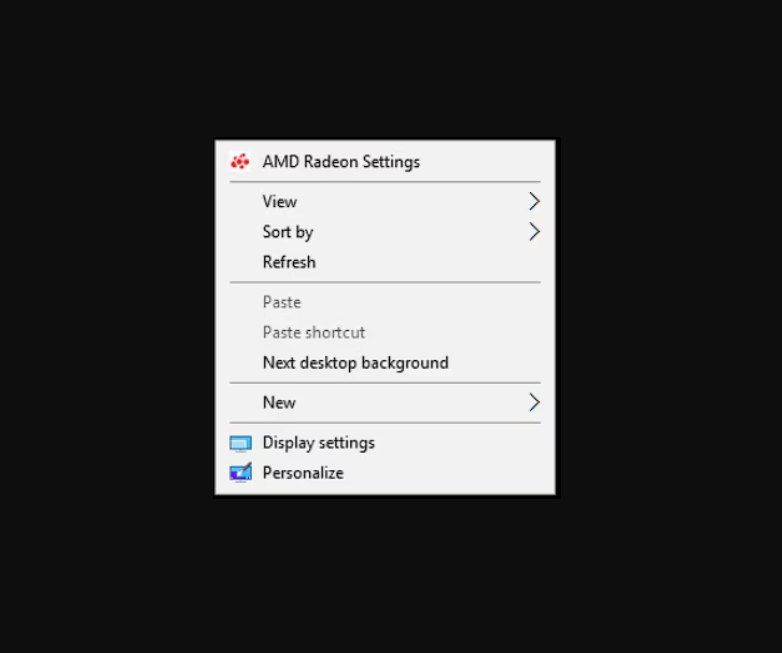
Task: Click the Personalize paintbrush monitor icon
Action: tap(240, 472)
